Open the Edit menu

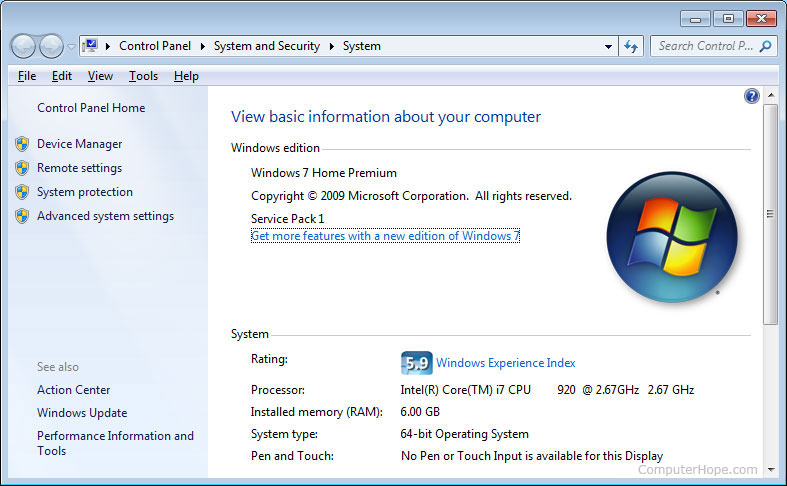pyautogui.click(x=62, y=76)
